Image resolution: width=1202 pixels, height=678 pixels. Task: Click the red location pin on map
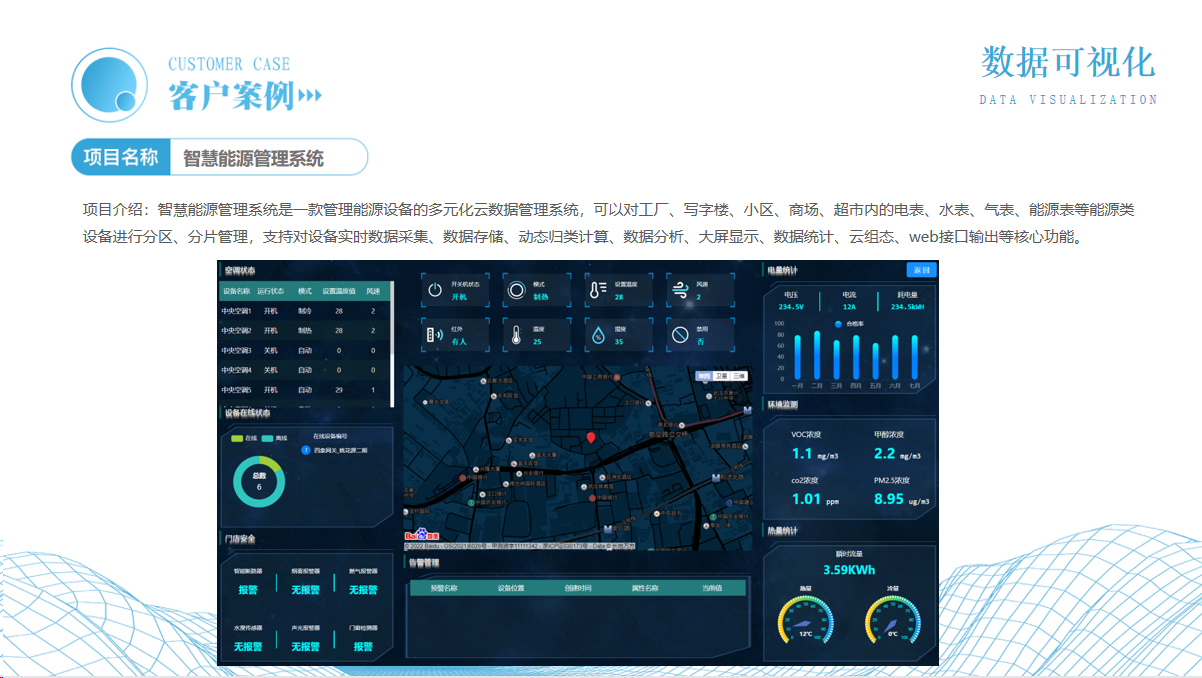591,438
